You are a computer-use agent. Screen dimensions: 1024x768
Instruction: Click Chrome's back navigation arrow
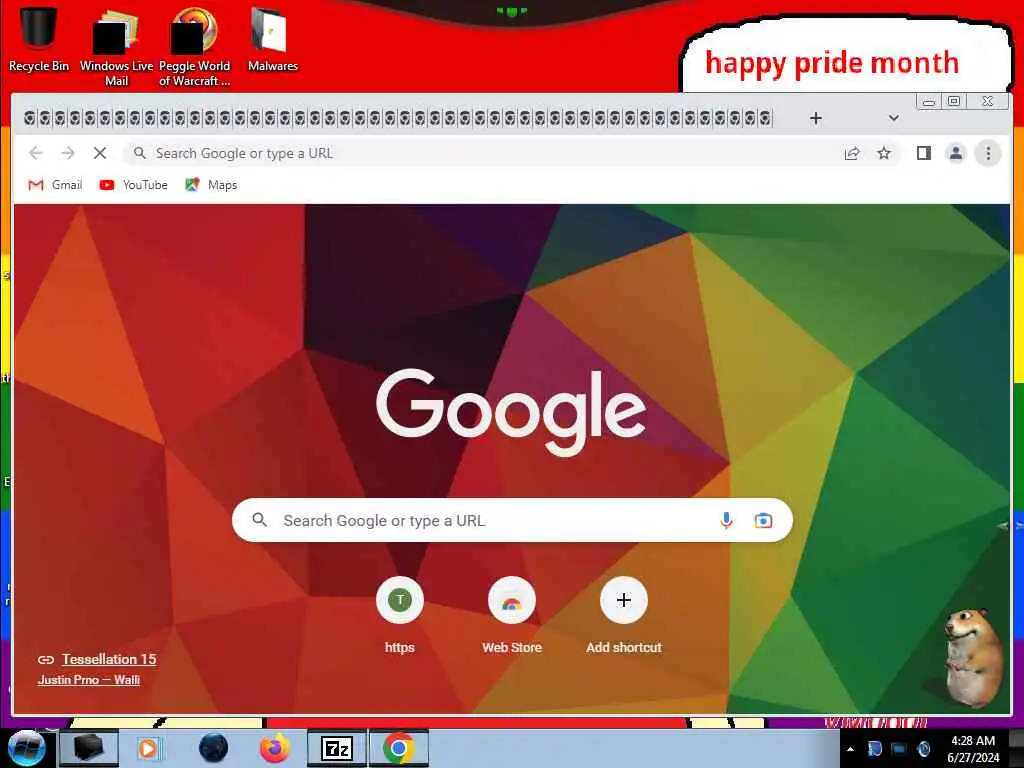(36, 153)
